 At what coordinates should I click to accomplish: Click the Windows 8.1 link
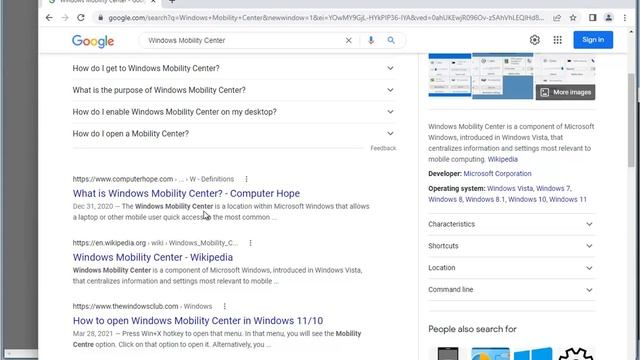click(x=485, y=200)
